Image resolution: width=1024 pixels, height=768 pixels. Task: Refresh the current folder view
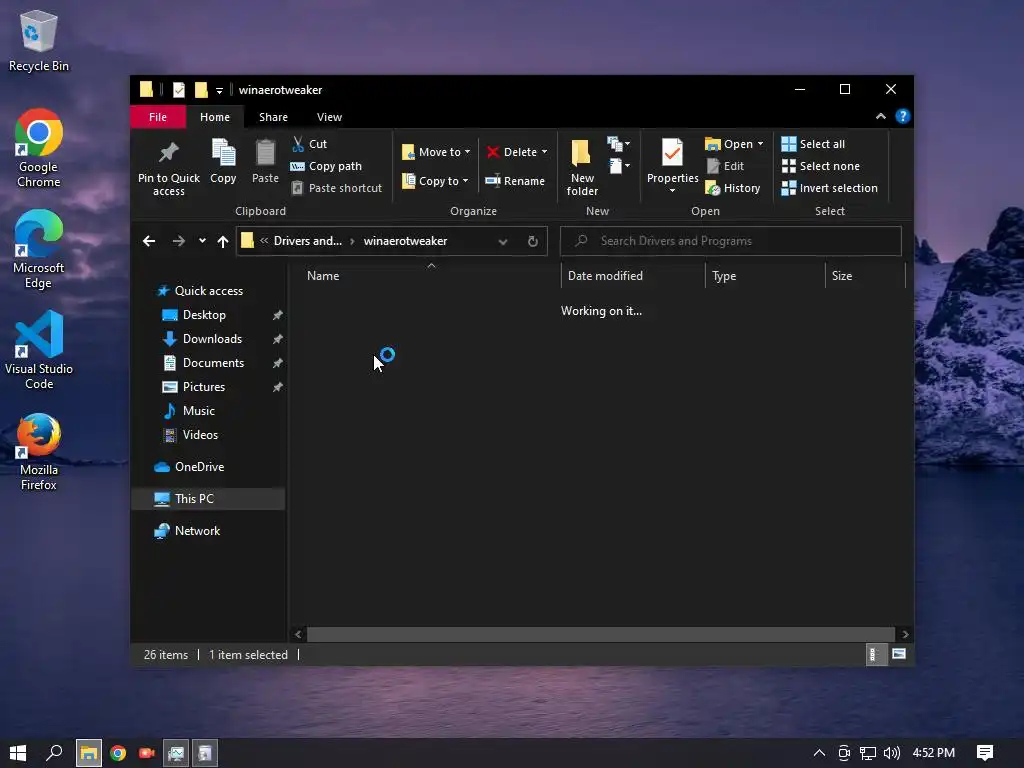pyautogui.click(x=533, y=241)
